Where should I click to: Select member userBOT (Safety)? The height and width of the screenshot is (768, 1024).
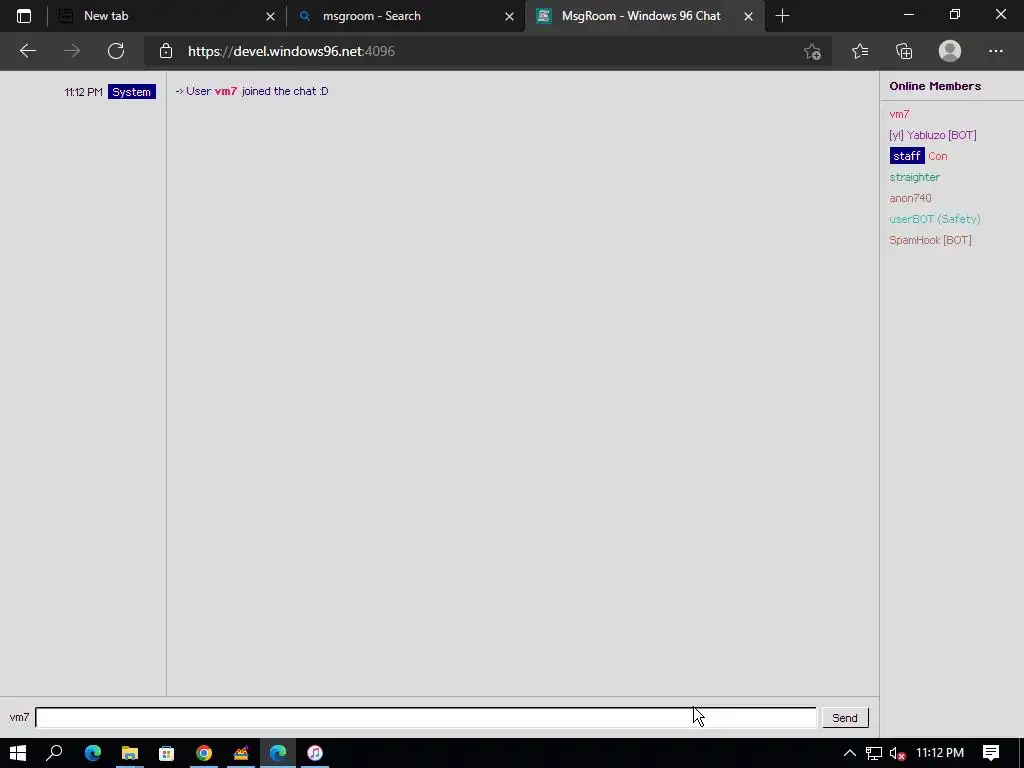tap(935, 219)
